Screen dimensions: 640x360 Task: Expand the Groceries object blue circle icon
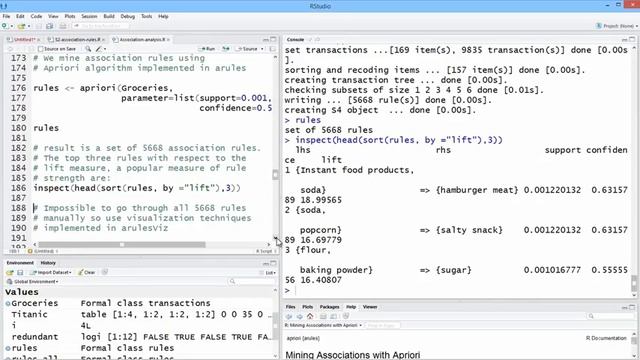coord(8,303)
